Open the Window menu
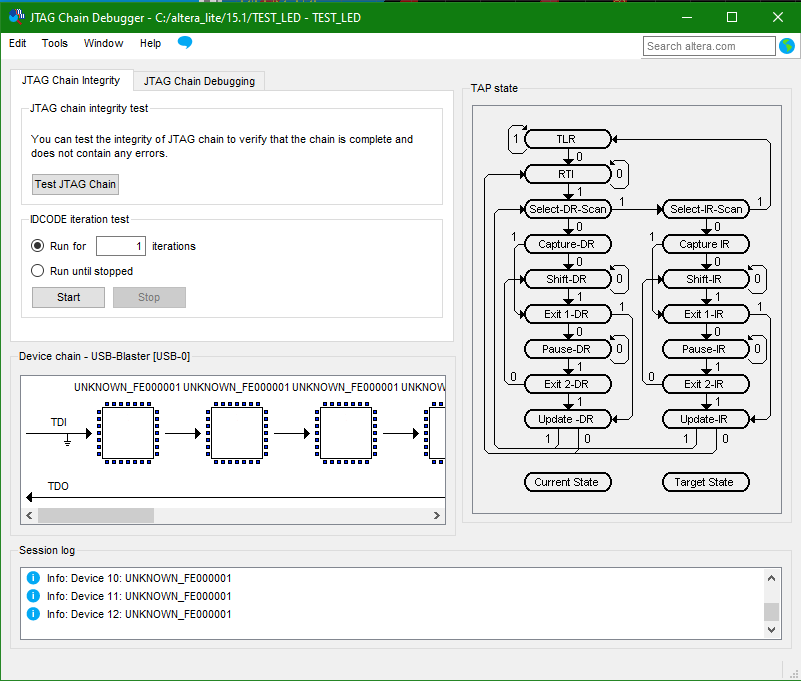The image size is (801, 681). 103,44
